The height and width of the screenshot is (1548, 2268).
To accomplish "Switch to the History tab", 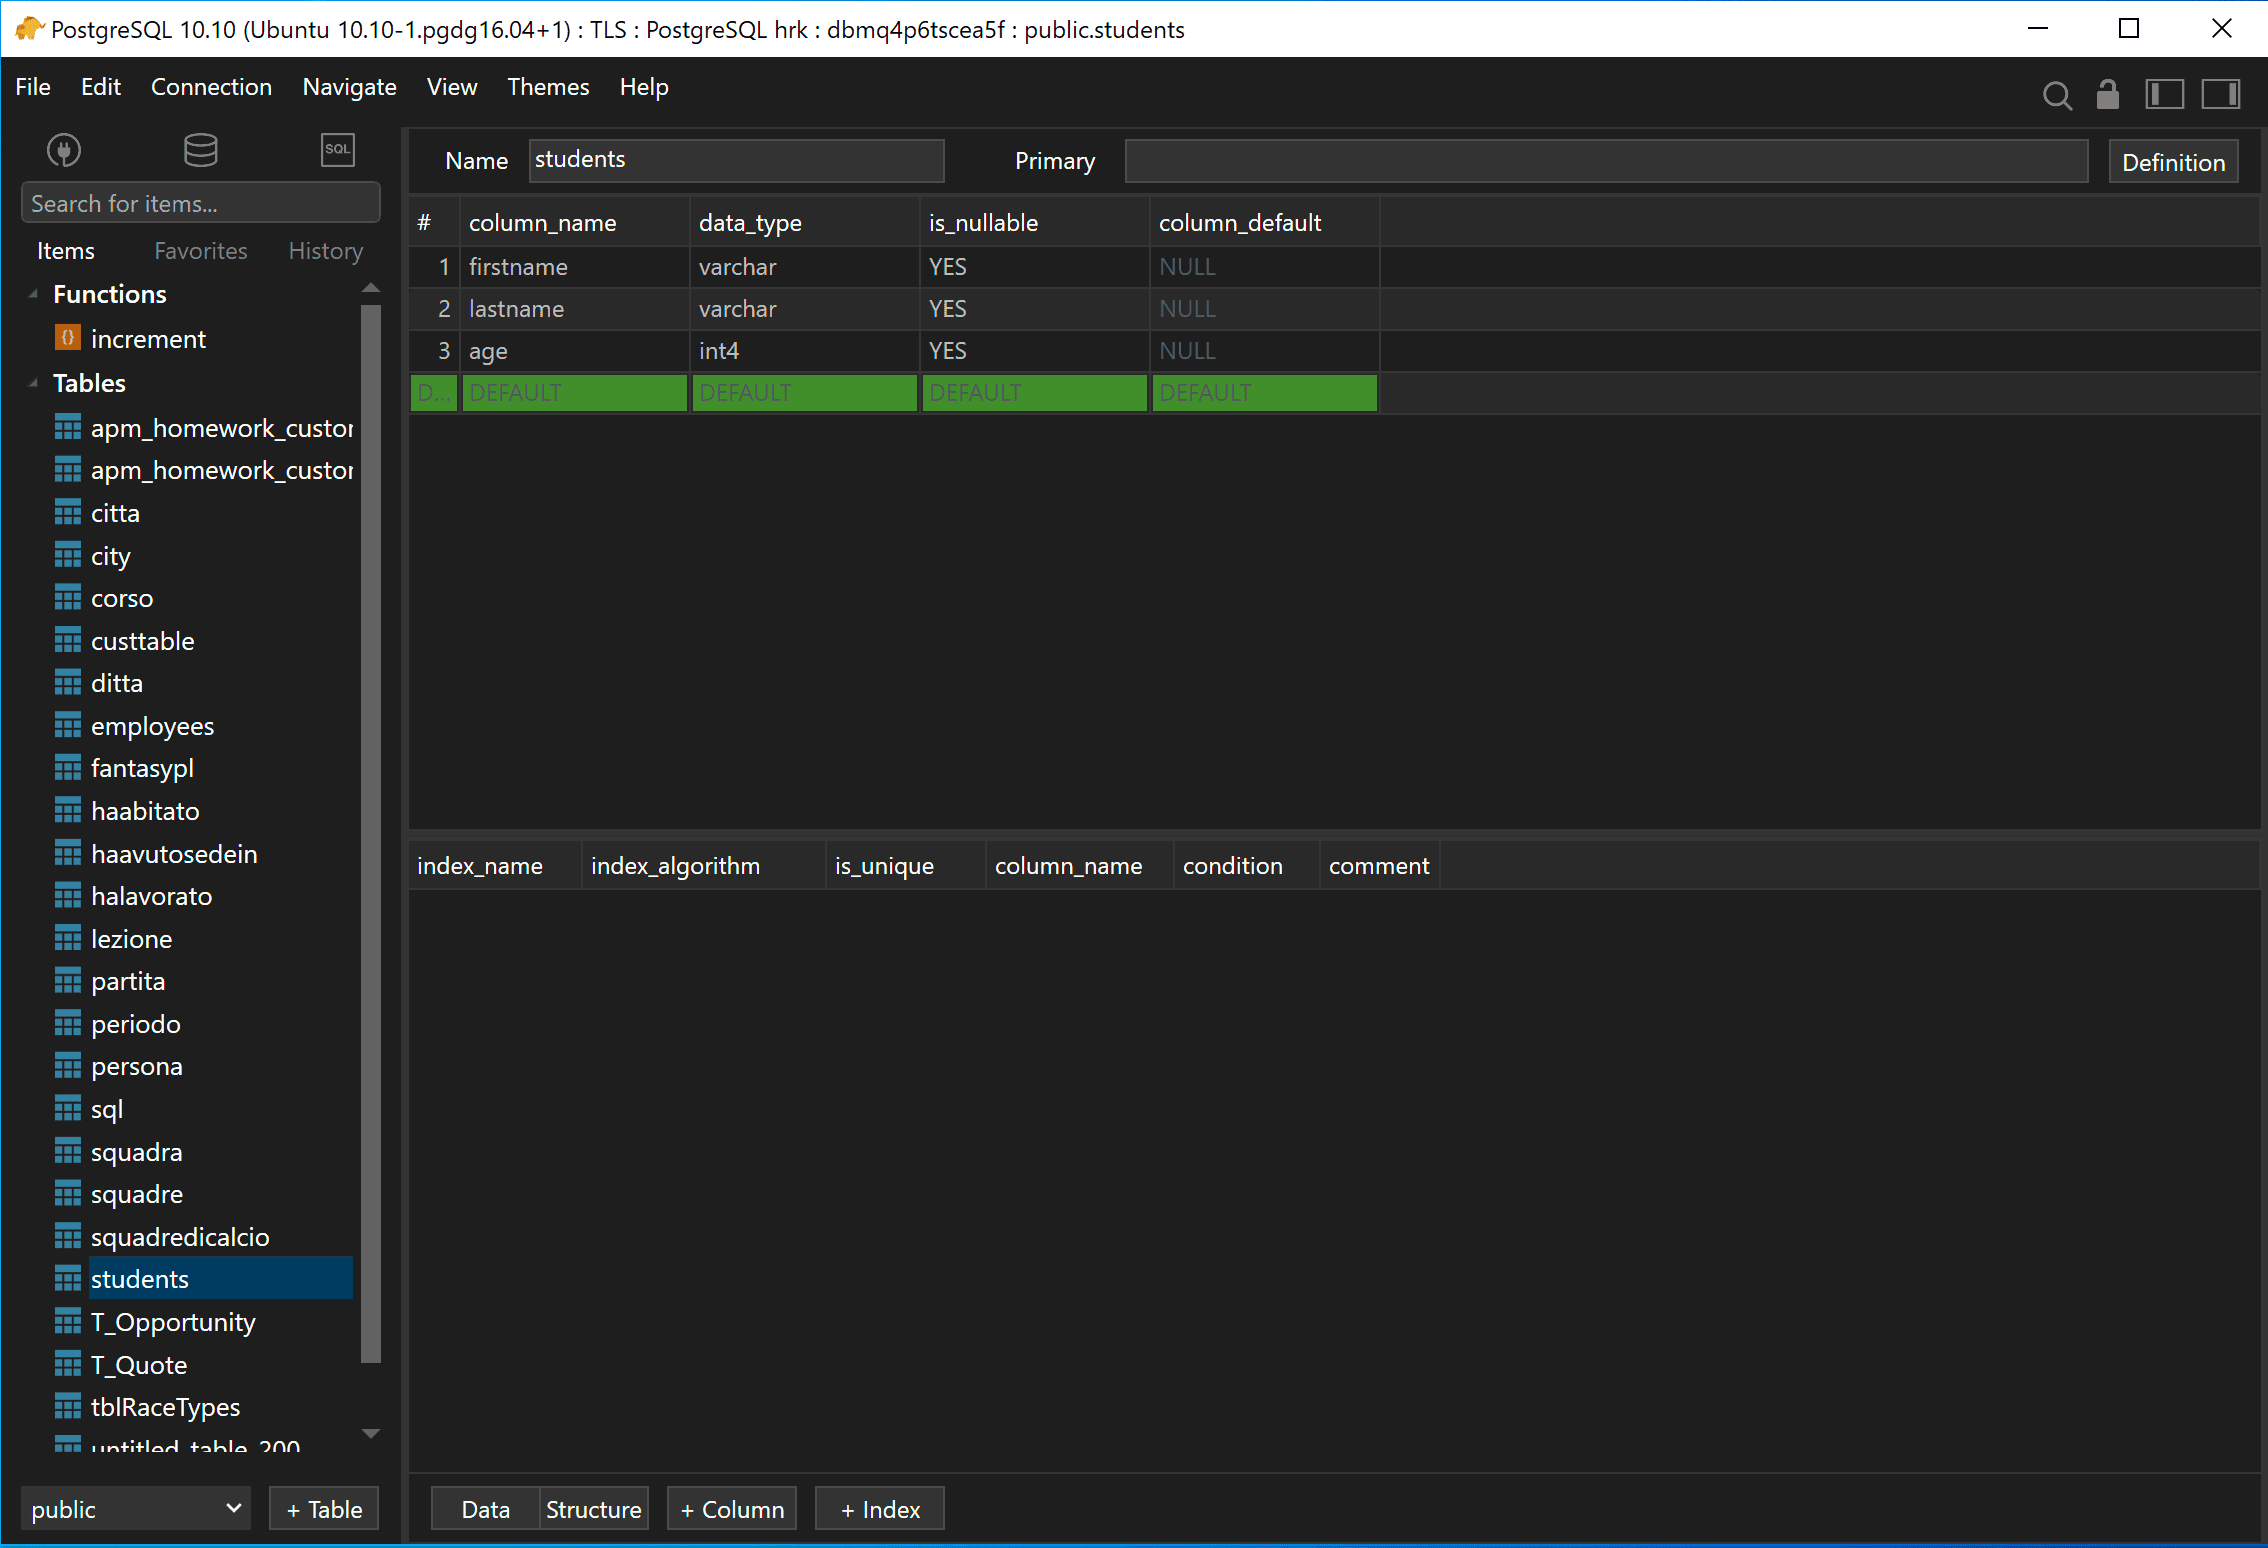I will coord(325,251).
